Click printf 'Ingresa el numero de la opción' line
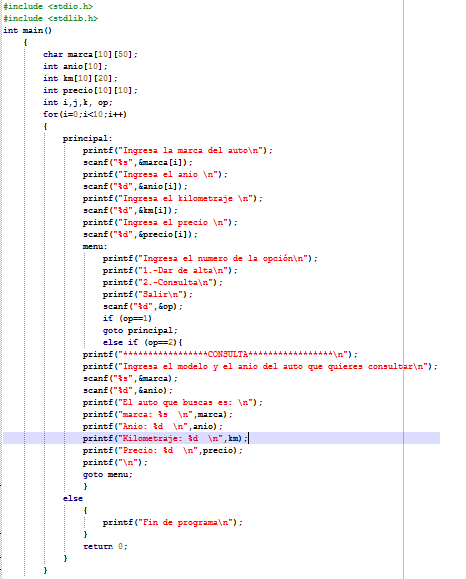This screenshot has width=466, height=579. 210,258
